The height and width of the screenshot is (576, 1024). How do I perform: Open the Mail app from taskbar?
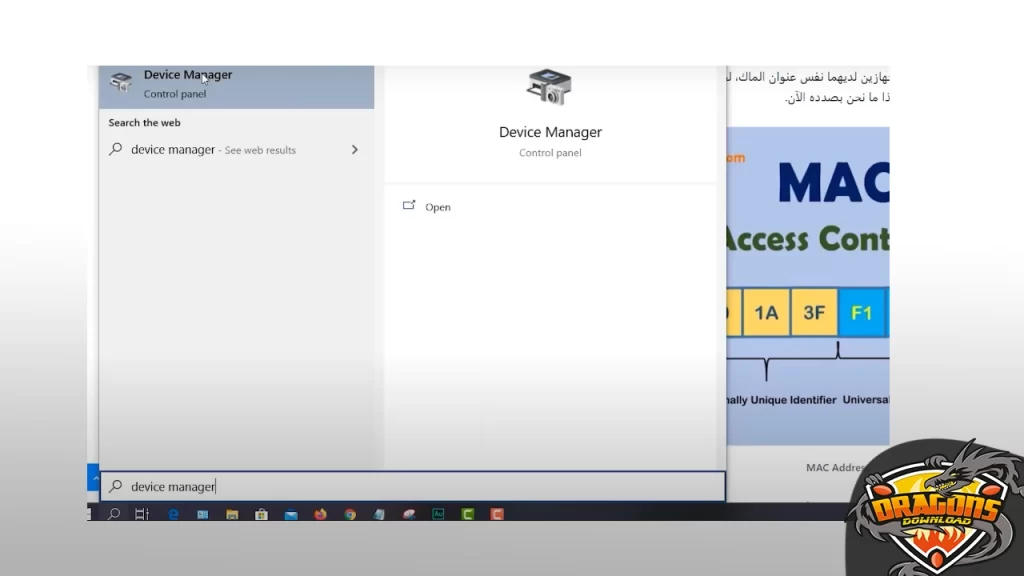tap(291, 514)
